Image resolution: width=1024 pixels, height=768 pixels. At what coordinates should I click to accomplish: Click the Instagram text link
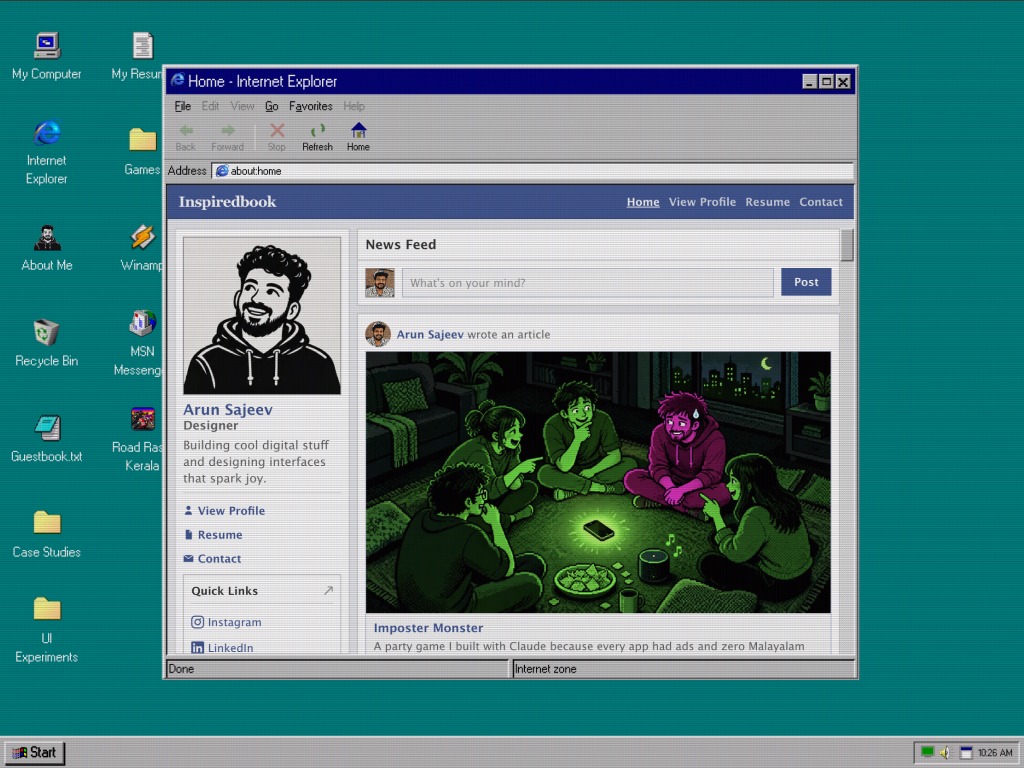(x=234, y=622)
